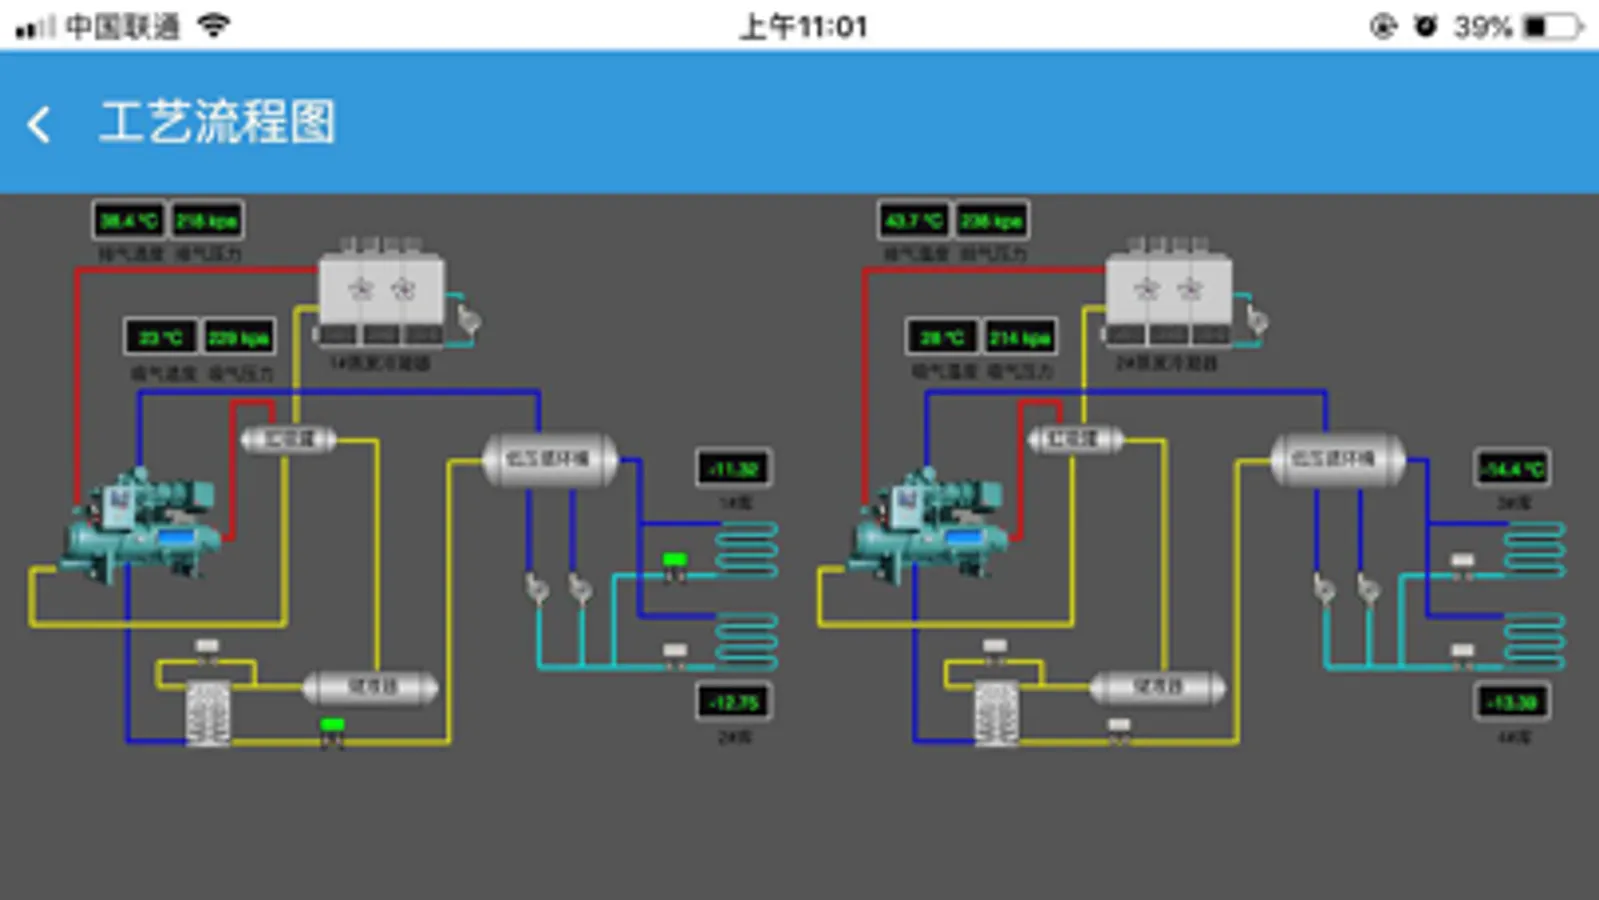Screen dimensions: 1599x900
Task: Select unit 1 plate heat exchanger
Action: click(x=208, y=712)
